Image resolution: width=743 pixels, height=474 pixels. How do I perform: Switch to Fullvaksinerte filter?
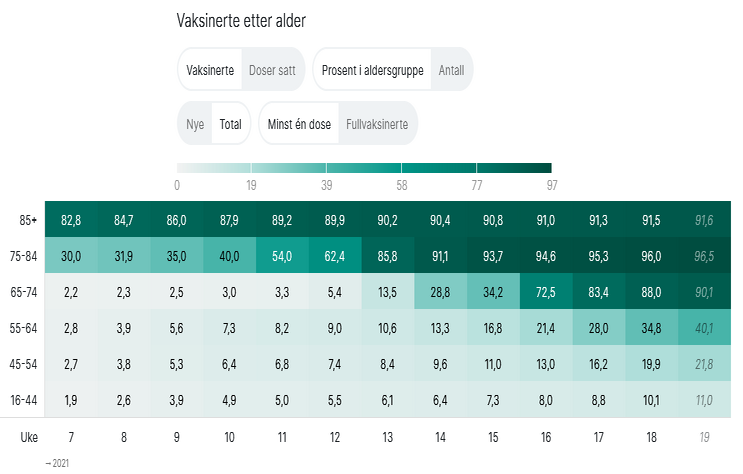(376, 125)
